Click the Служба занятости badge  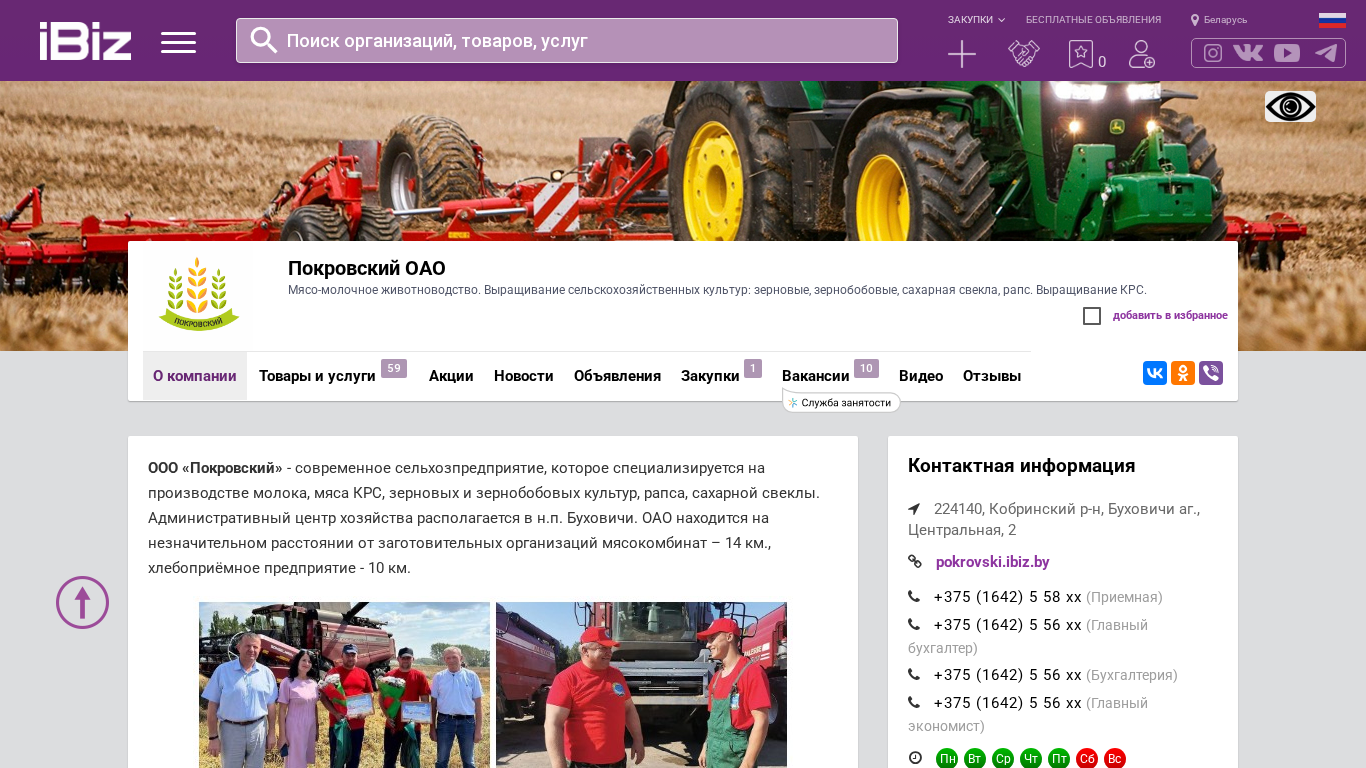point(841,402)
